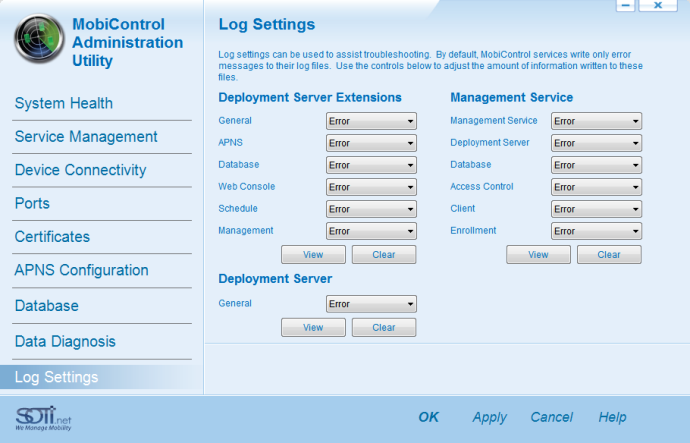This screenshot has height=443, width=690.
Task: Cancel the changes
Action: 552,417
